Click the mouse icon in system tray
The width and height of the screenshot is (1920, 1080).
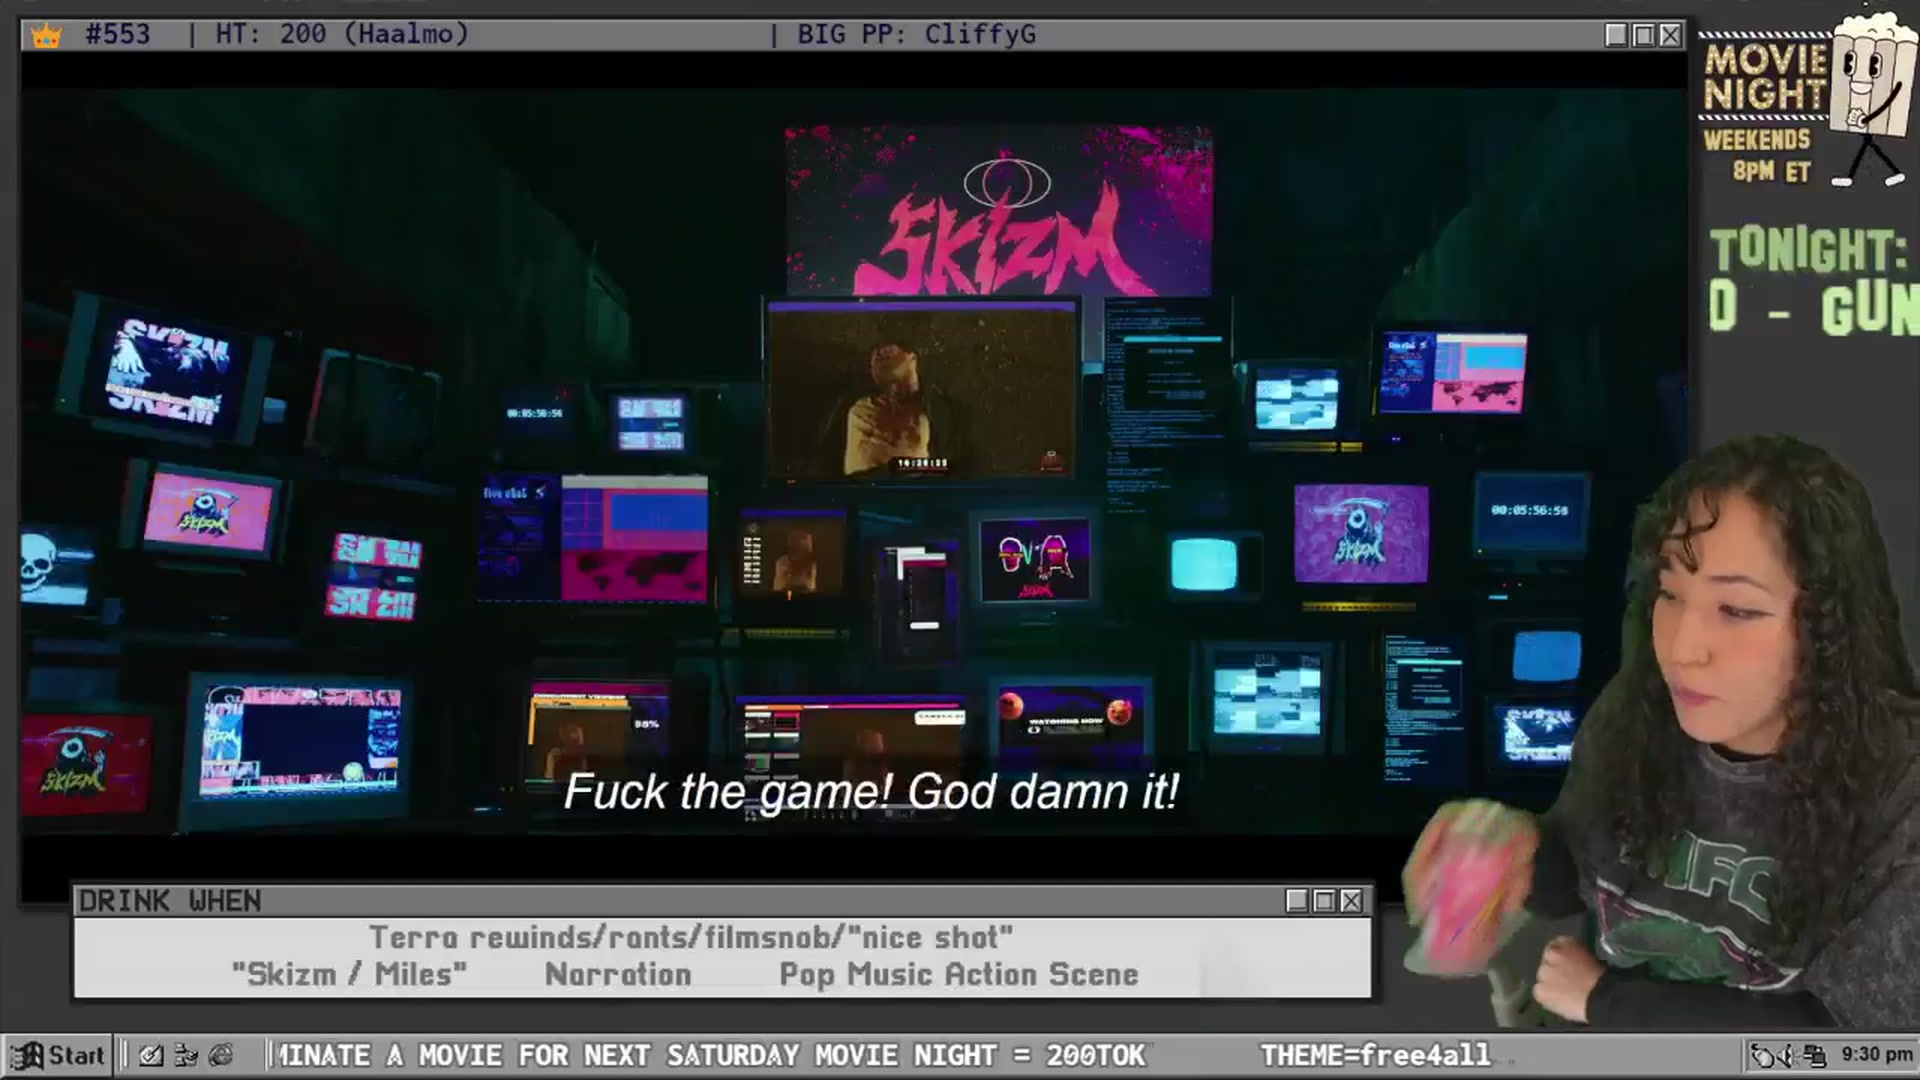pos(1762,1055)
